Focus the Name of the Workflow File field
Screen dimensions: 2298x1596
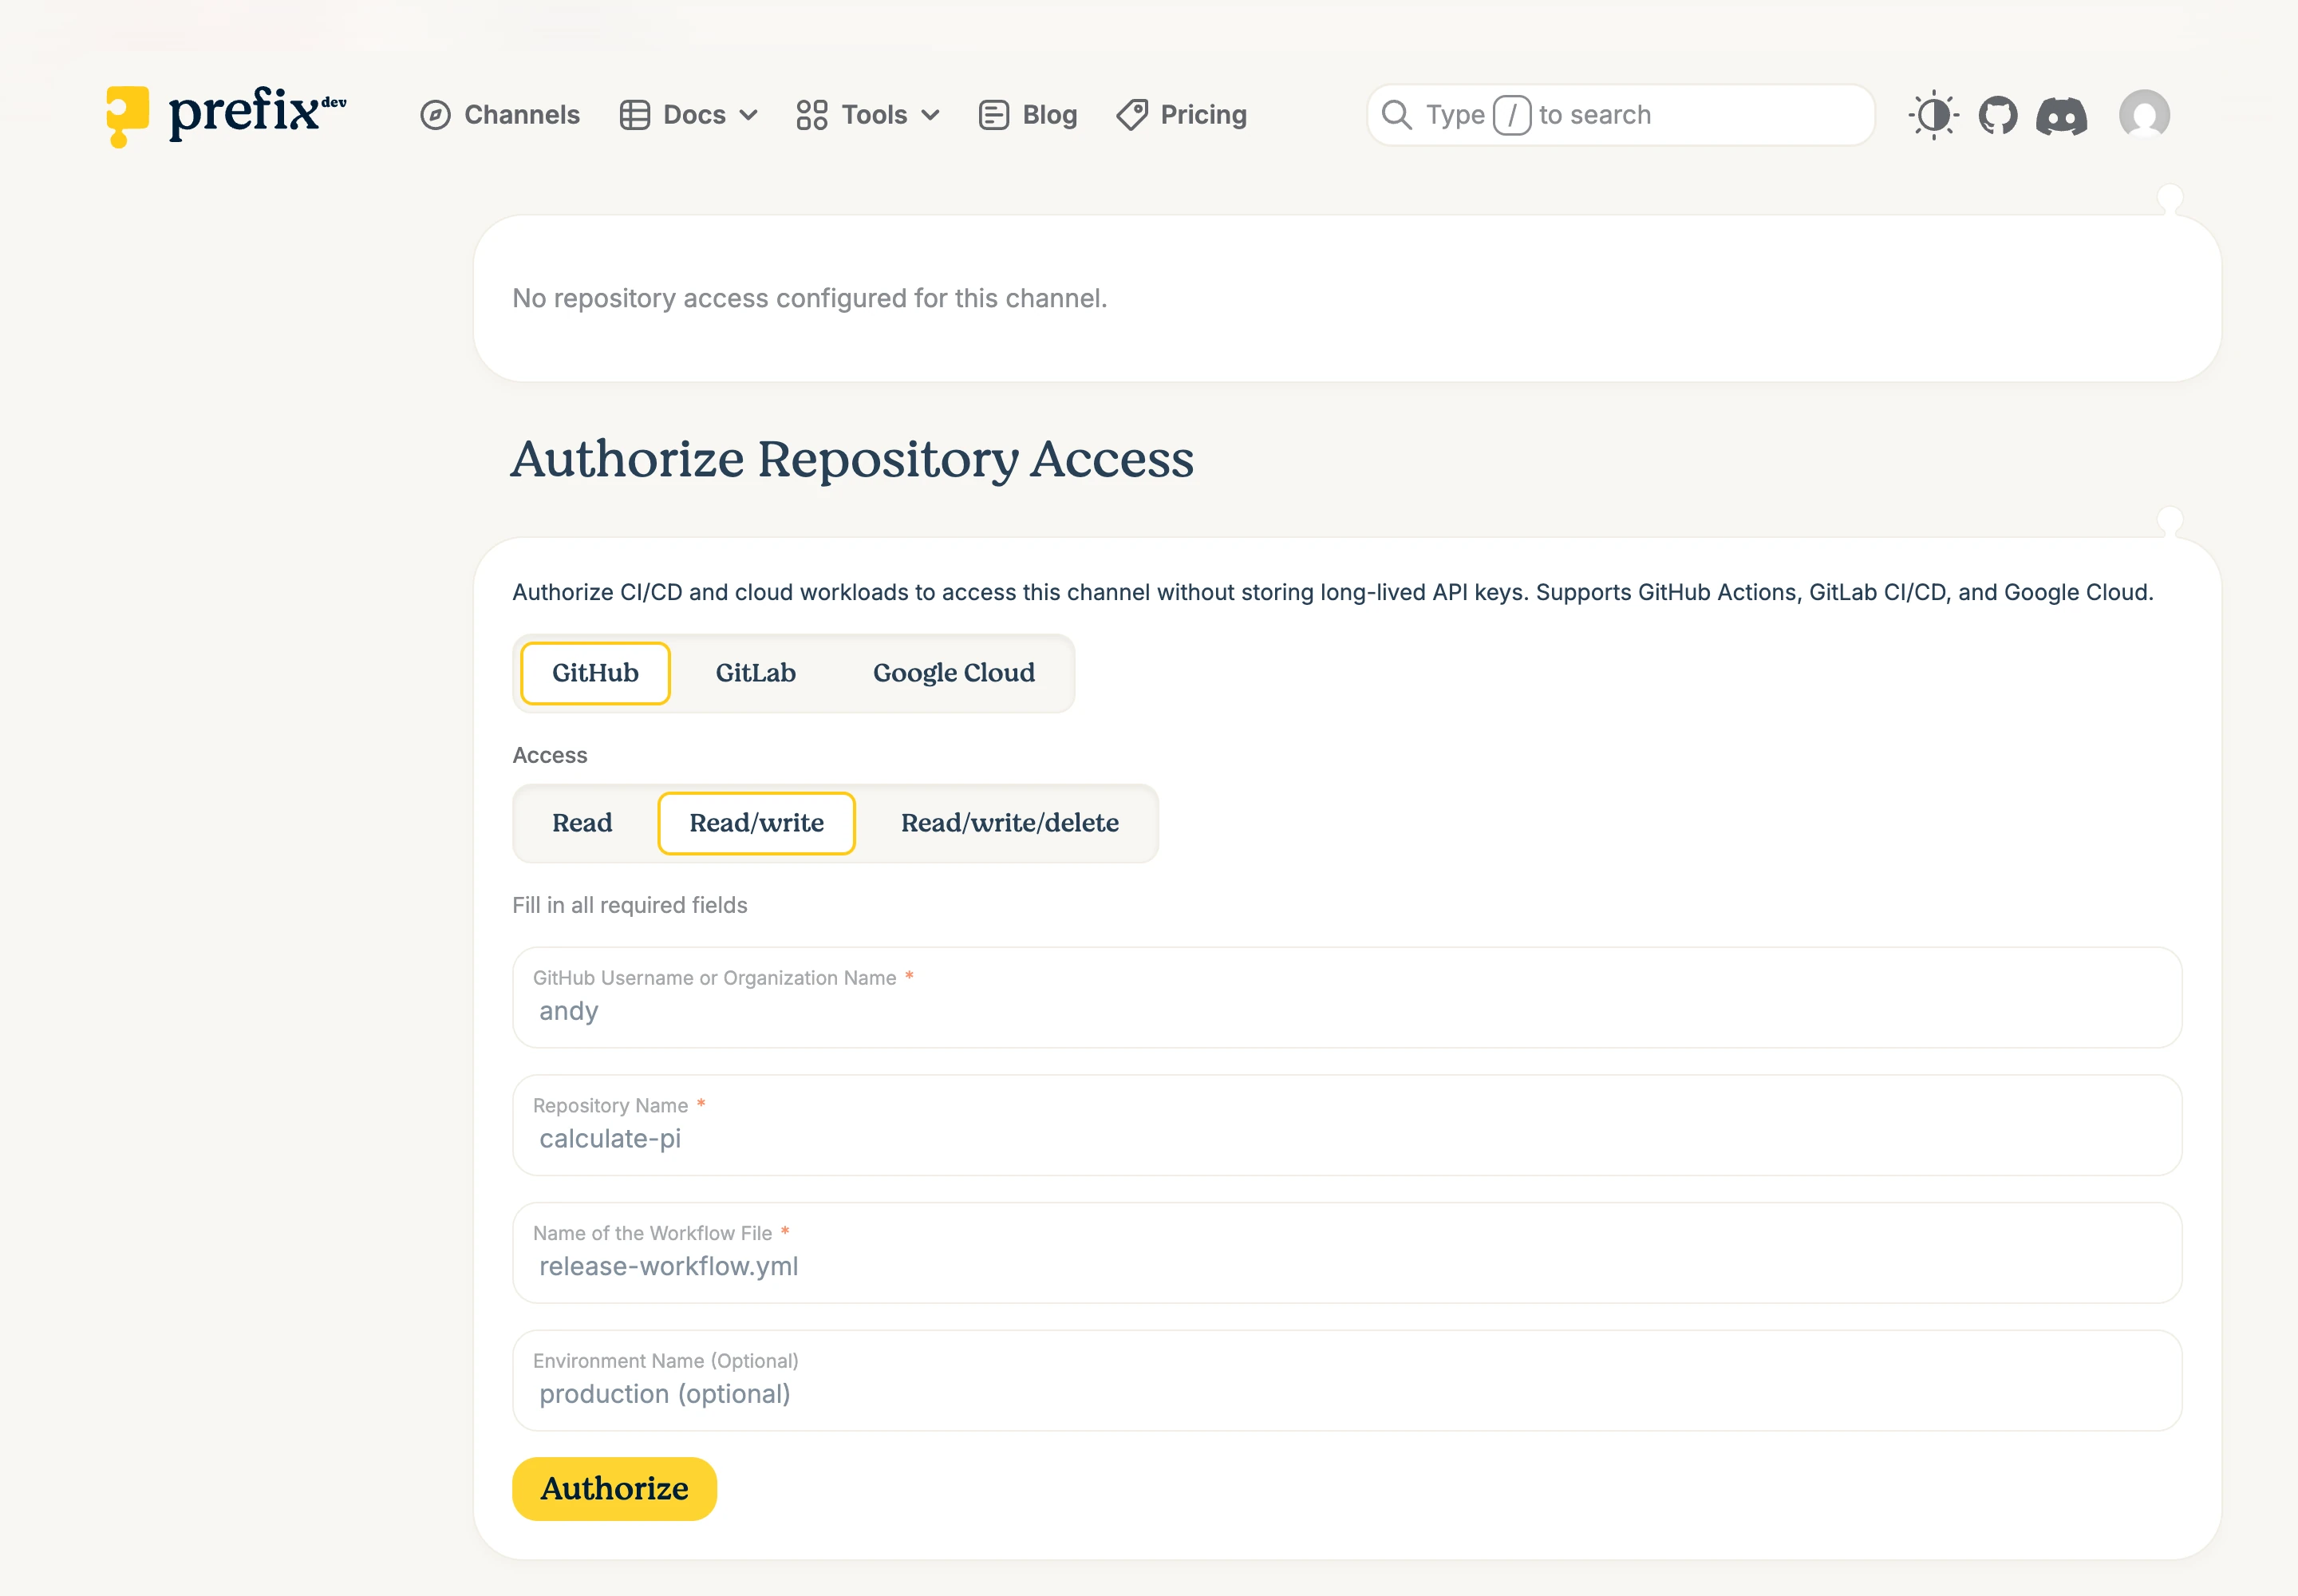[x=1347, y=1253]
